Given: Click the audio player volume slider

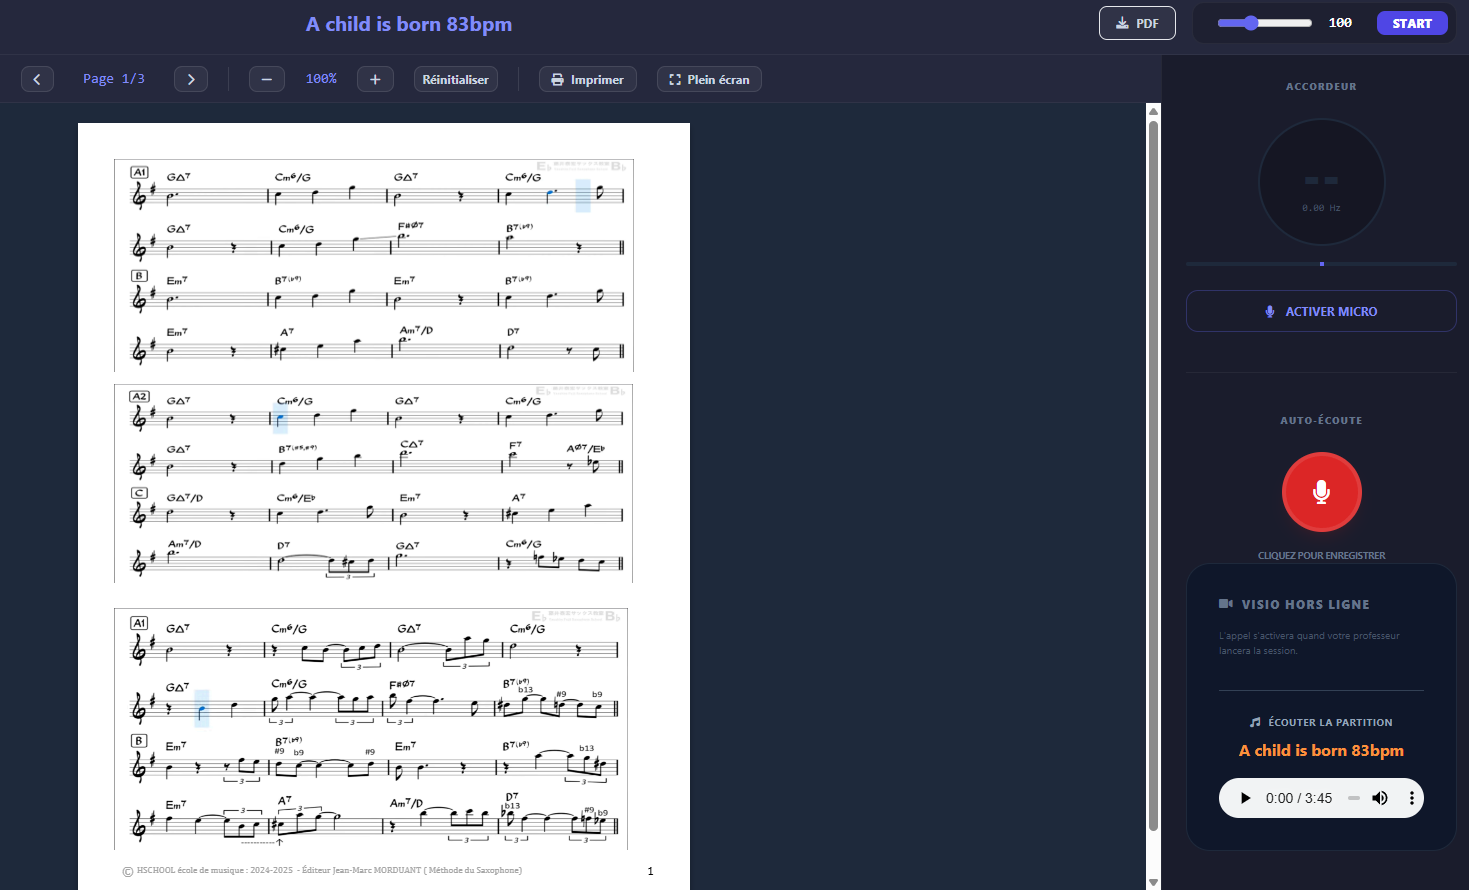Looking at the screenshot, I should [1354, 798].
